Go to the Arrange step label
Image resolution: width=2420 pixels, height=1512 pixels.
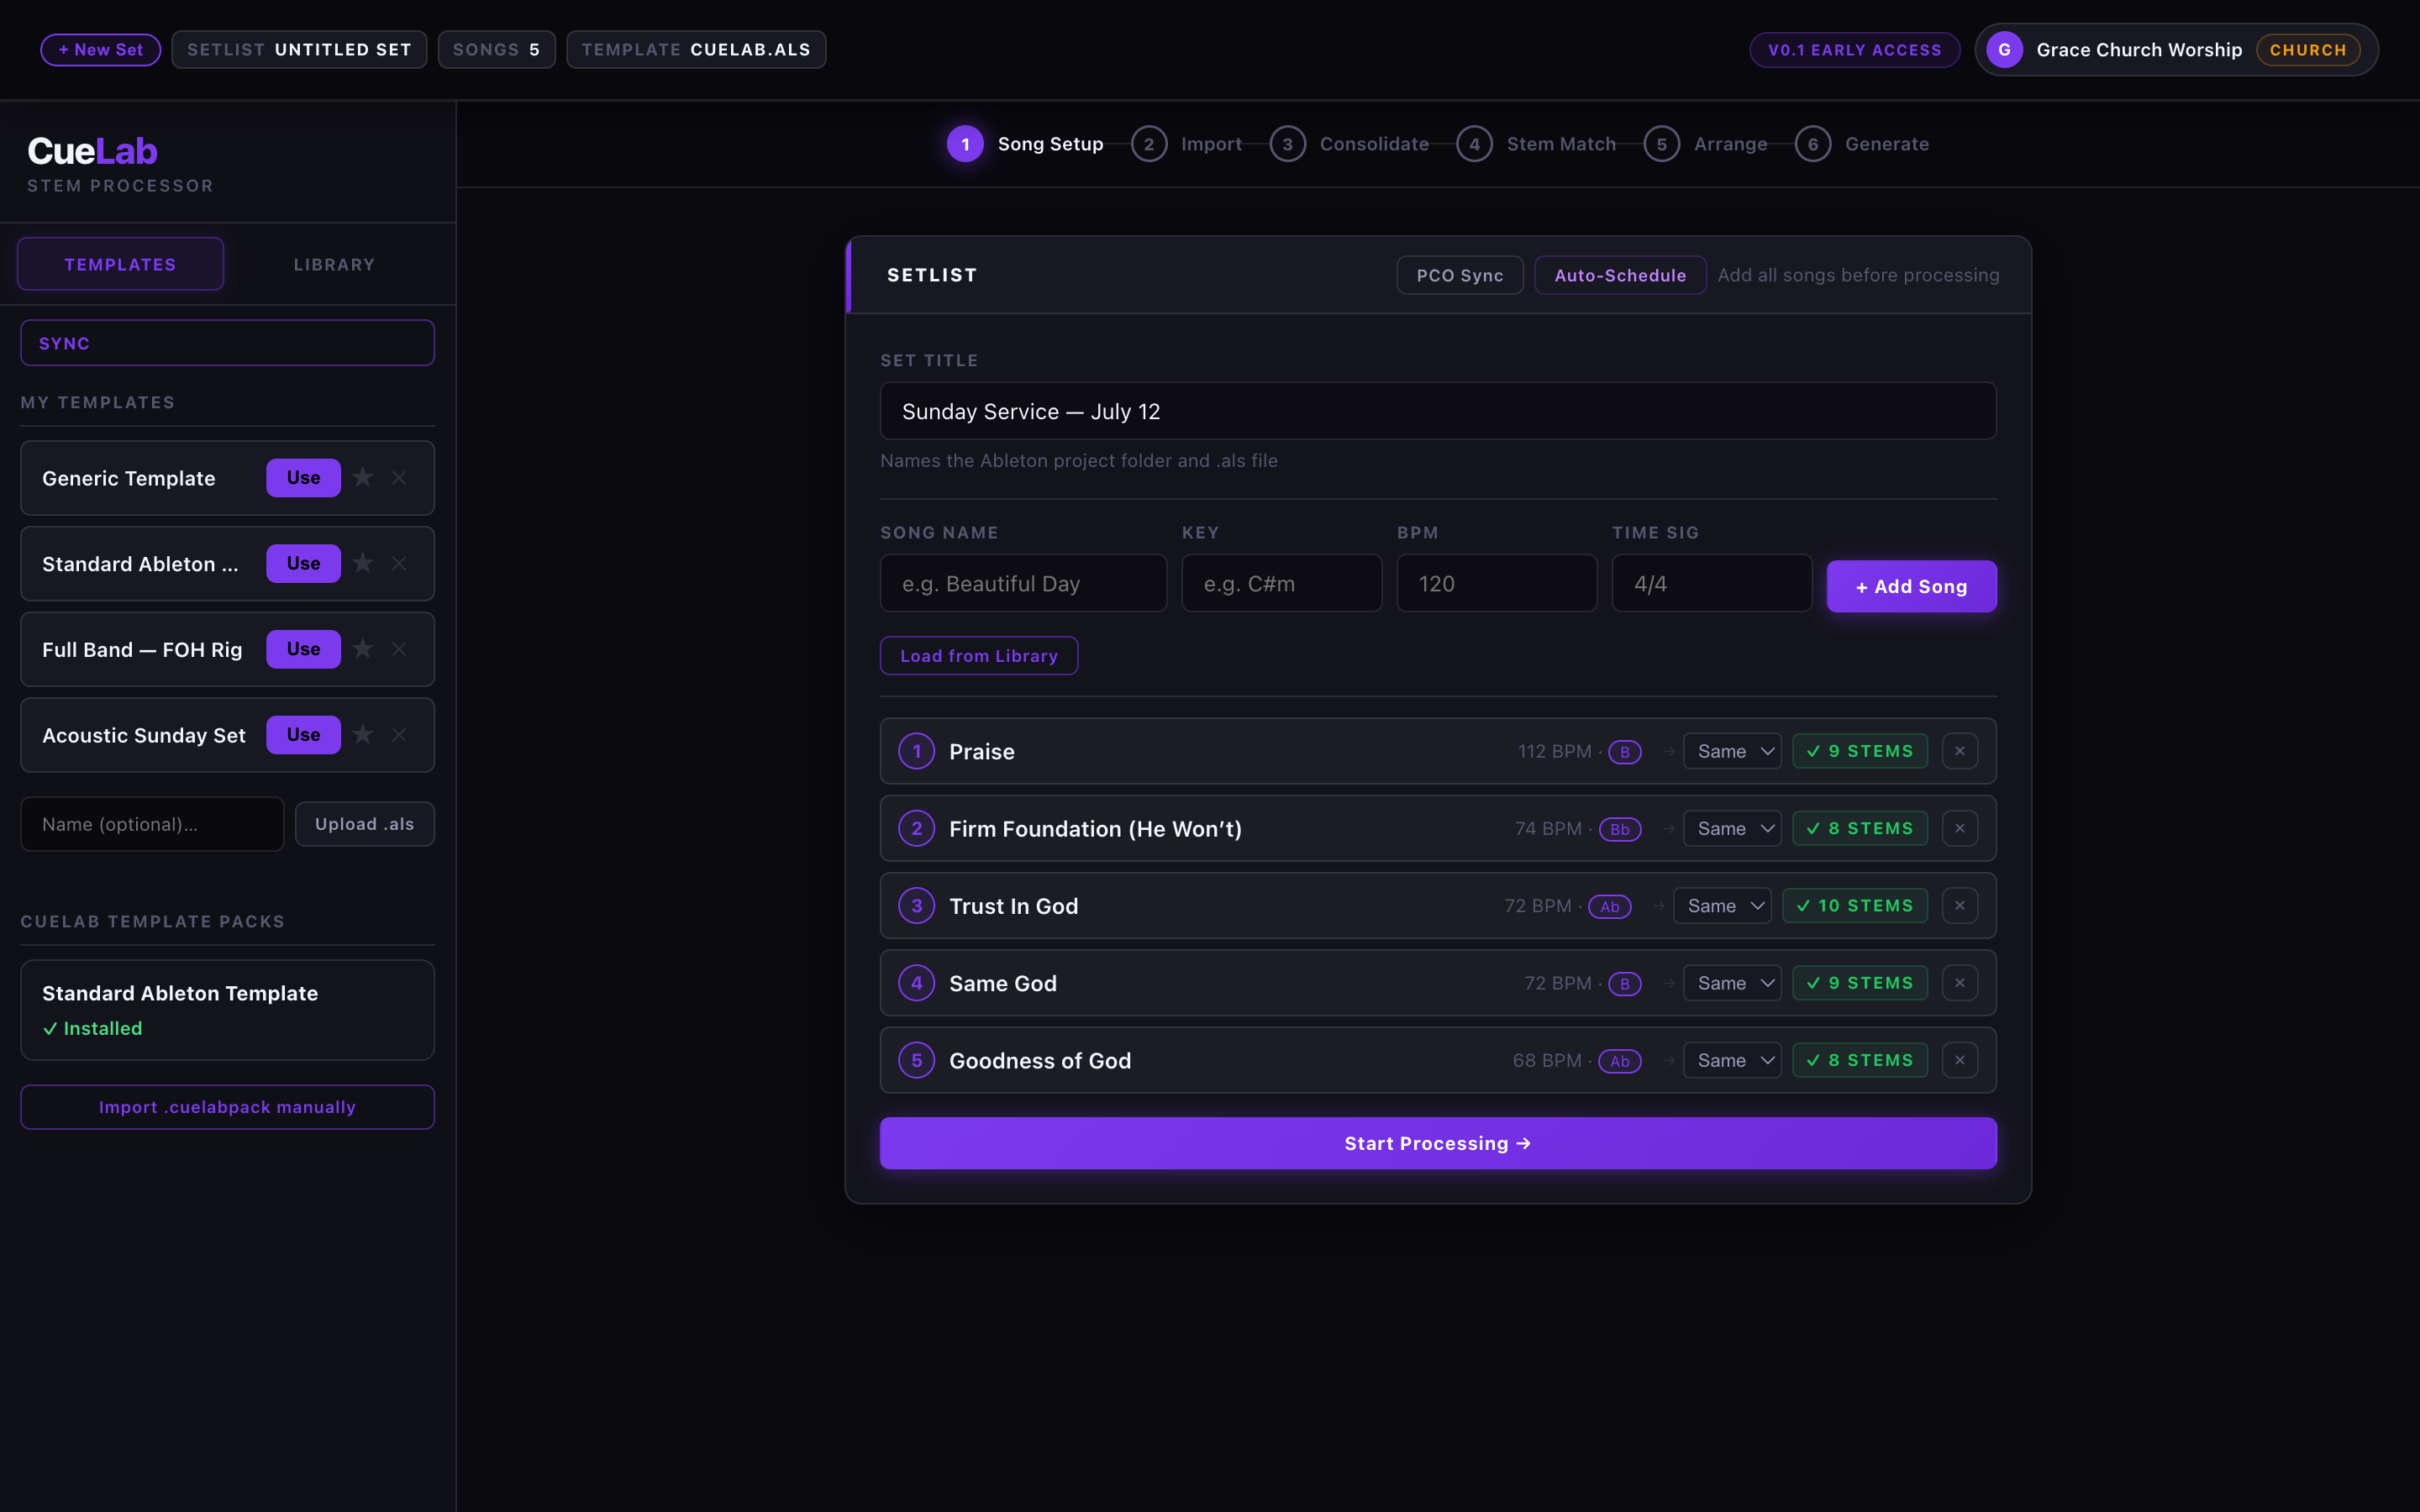1730,144
